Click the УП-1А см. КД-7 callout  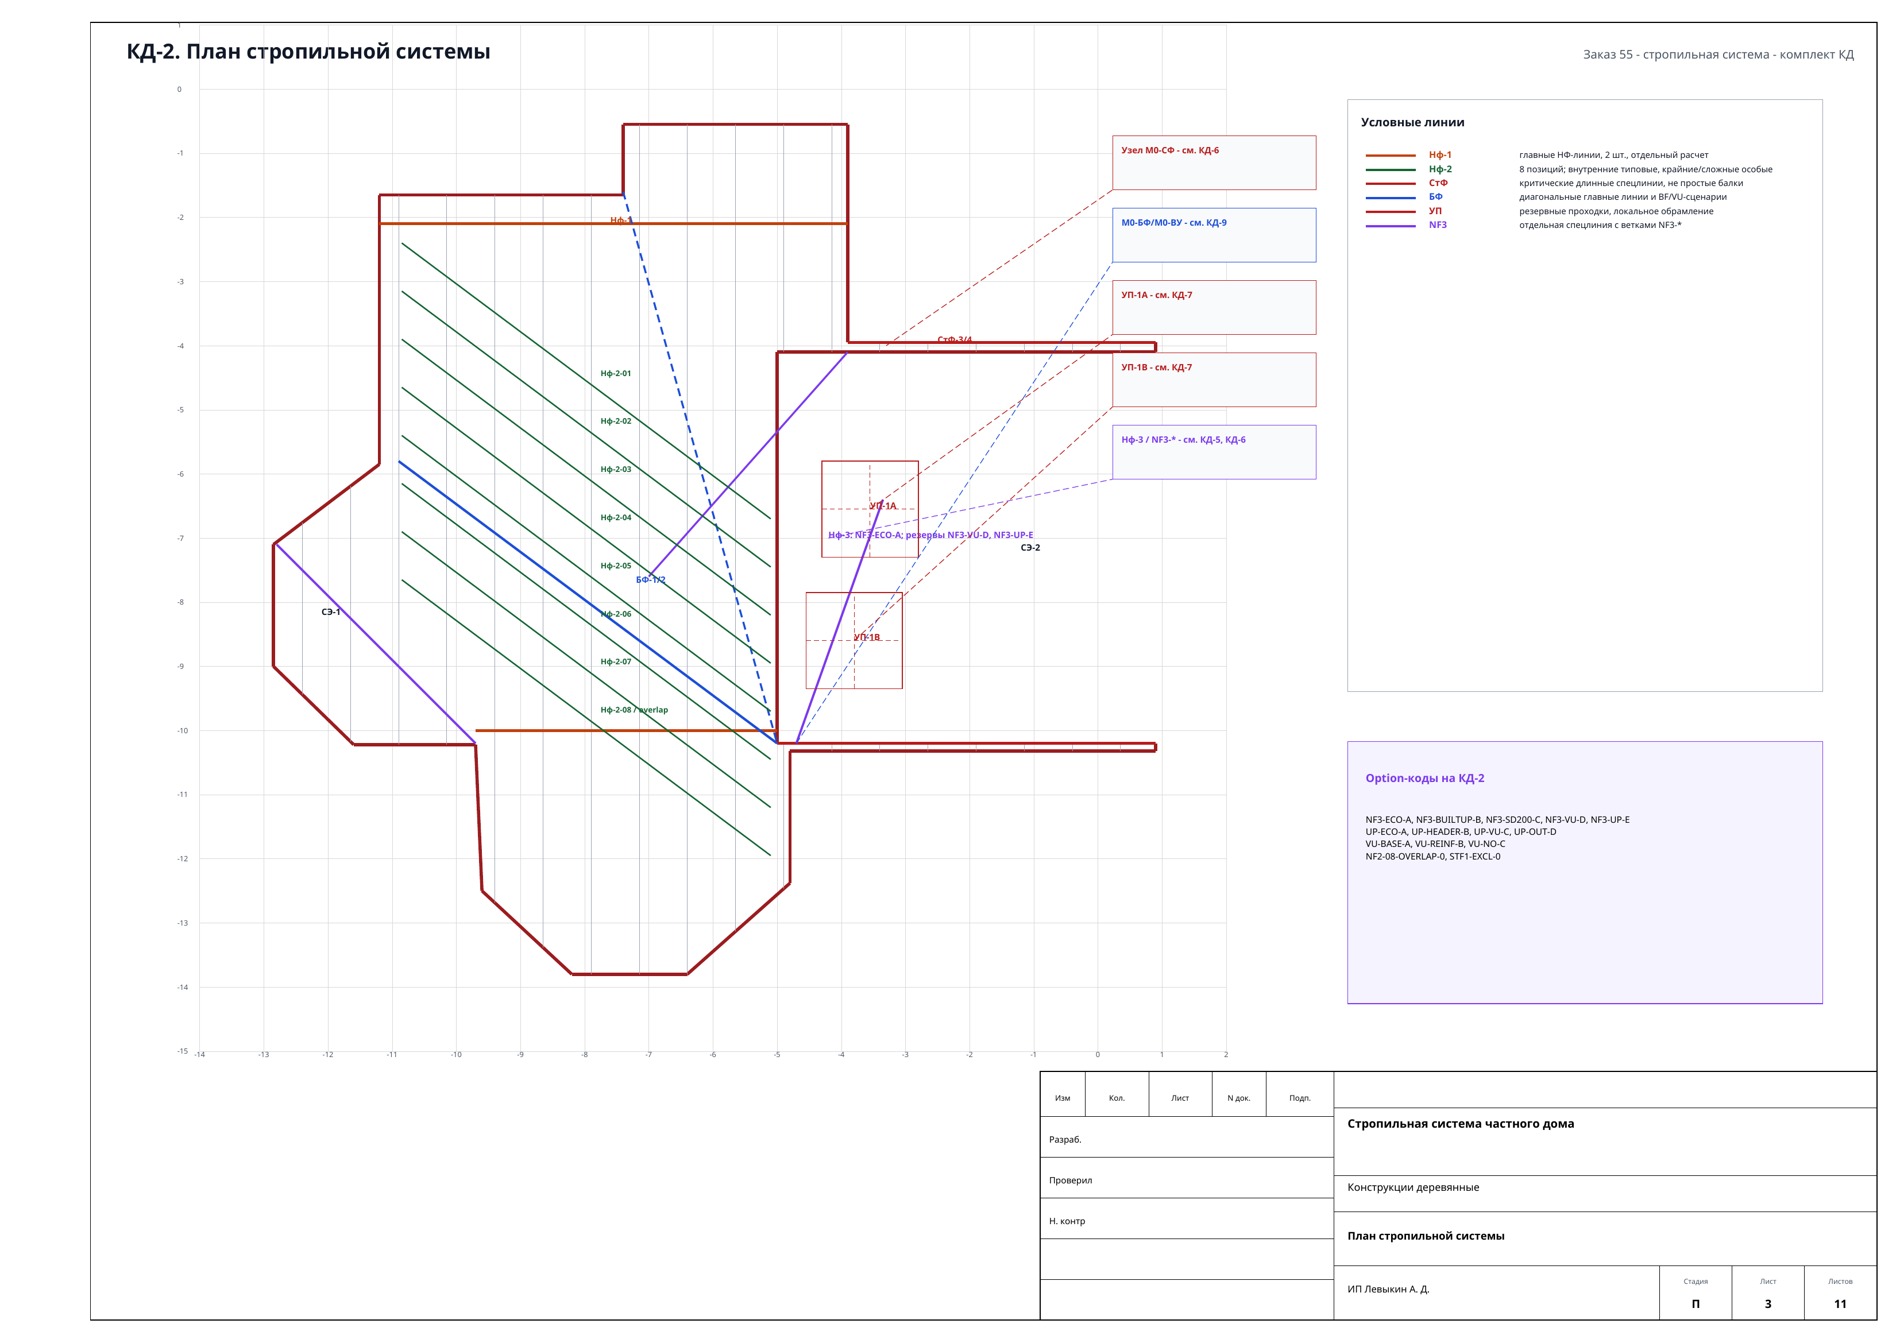click(1214, 307)
